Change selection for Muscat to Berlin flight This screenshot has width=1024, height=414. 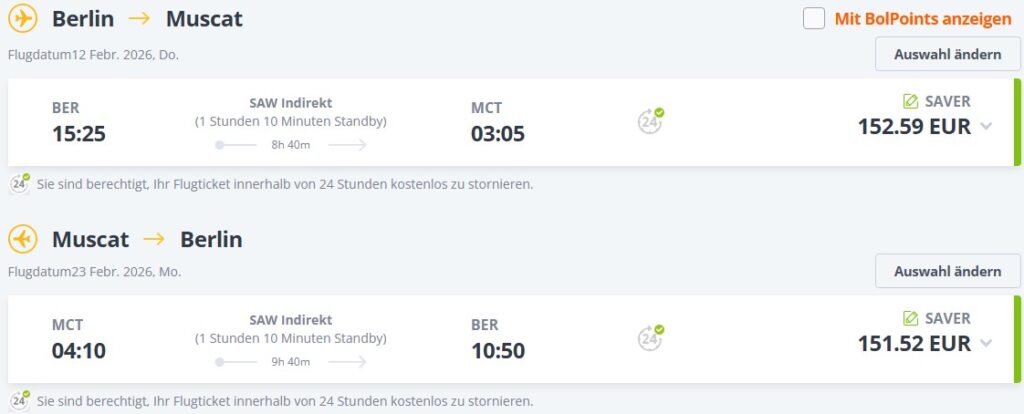click(948, 271)
